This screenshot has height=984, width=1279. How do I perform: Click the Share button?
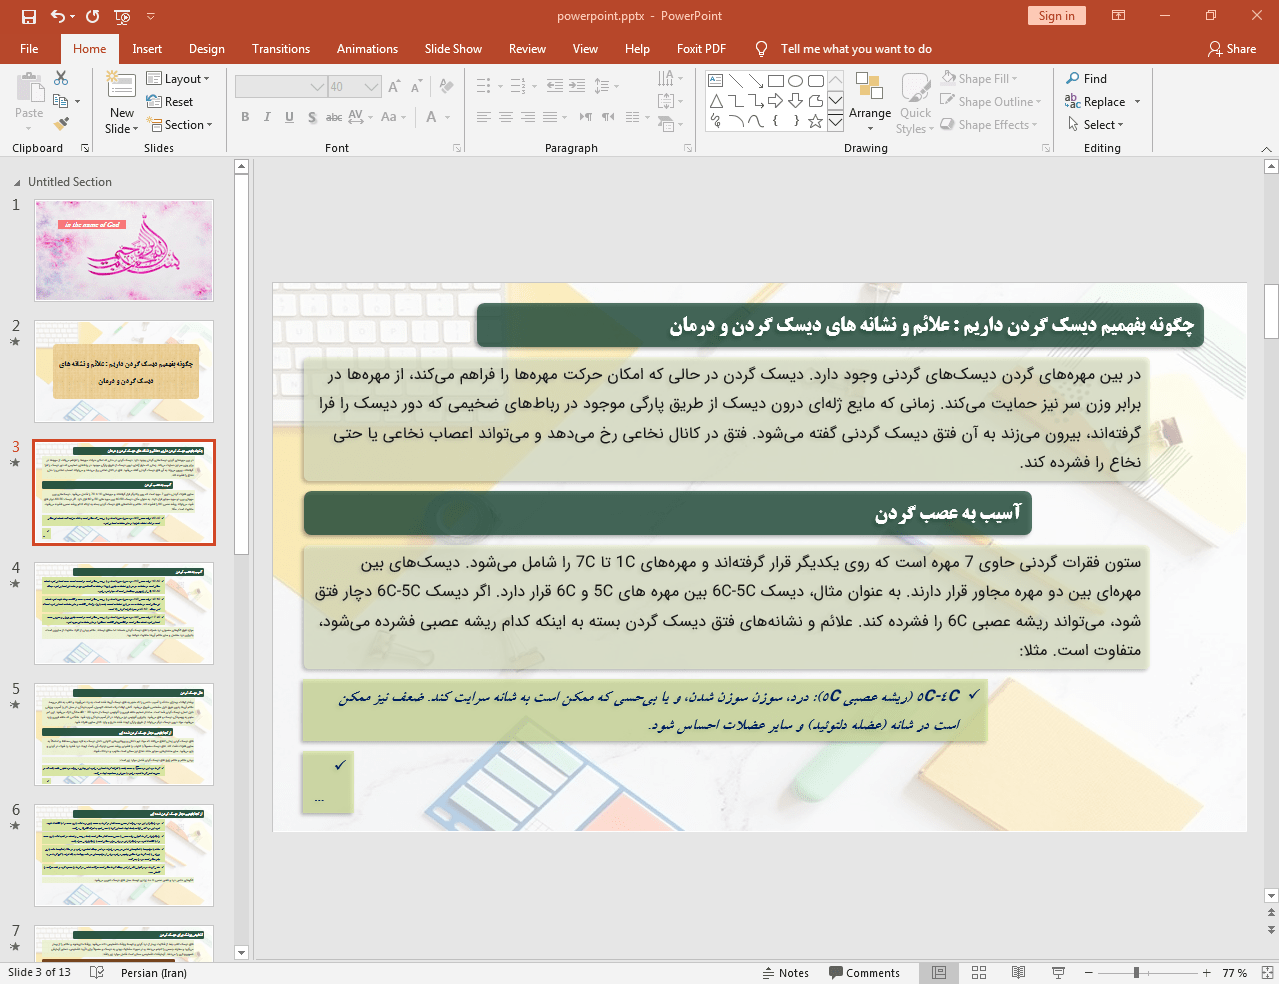tap(1232, 49)
